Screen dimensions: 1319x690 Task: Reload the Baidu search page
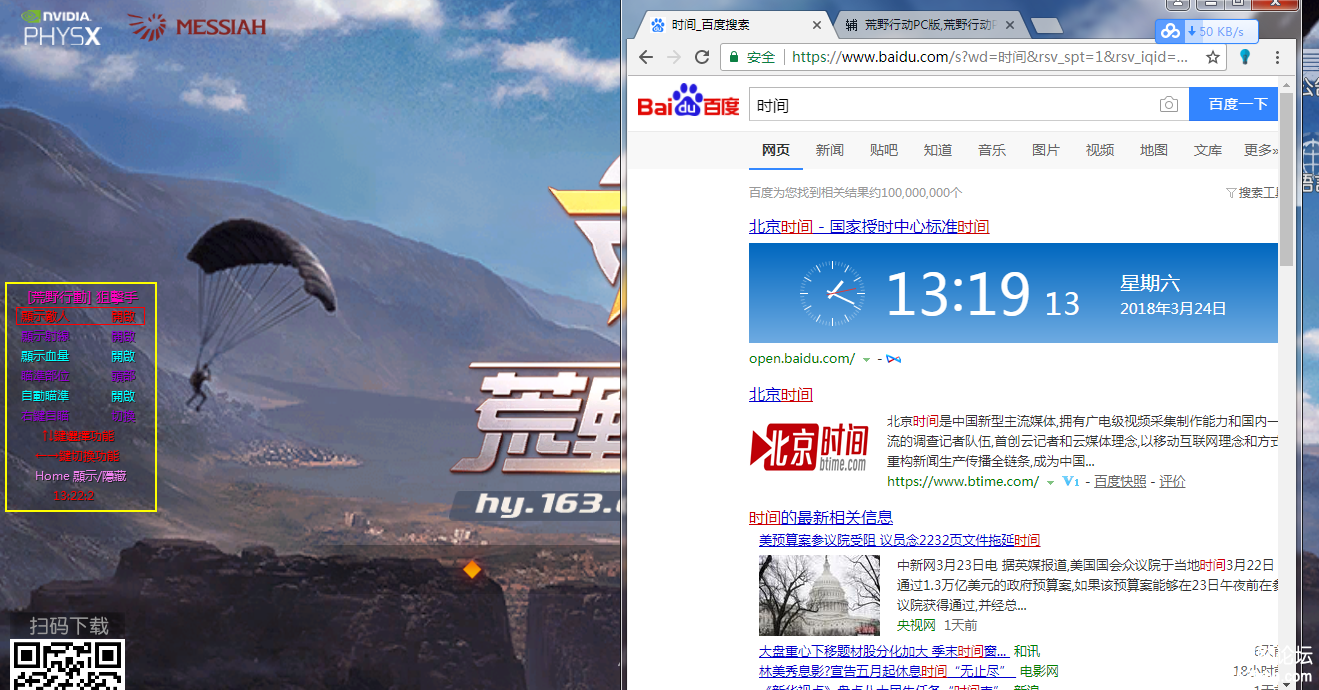[x=702, y=57]
